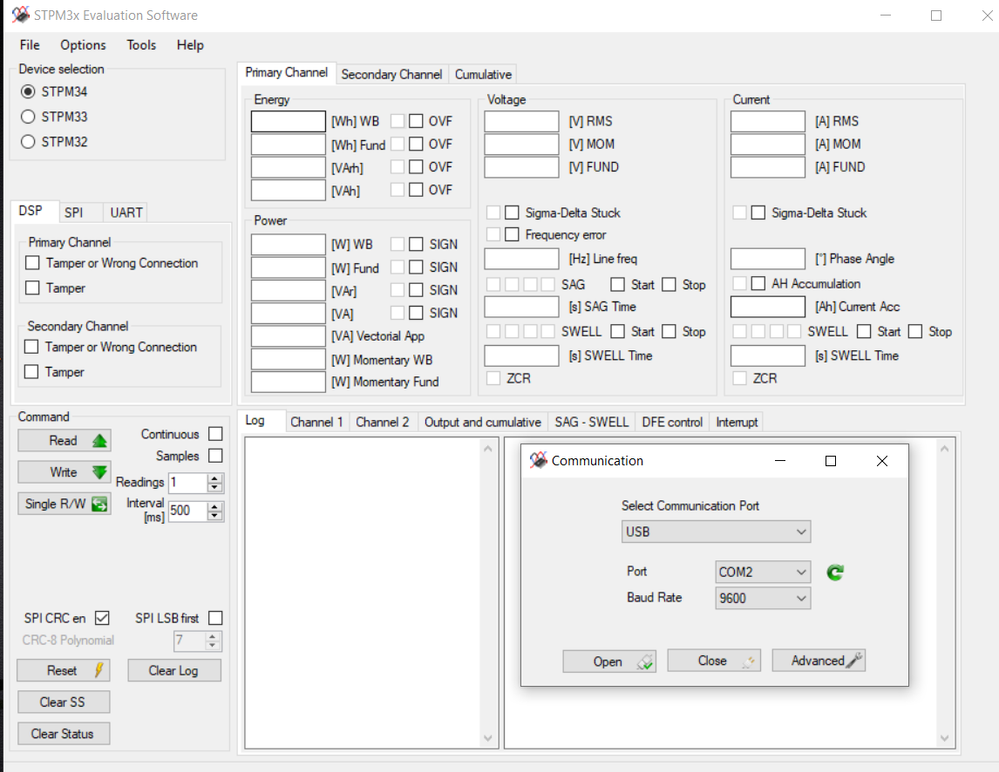999x772 pixels.
Task: Click the Clear Status button
Action: pos(64,734)
